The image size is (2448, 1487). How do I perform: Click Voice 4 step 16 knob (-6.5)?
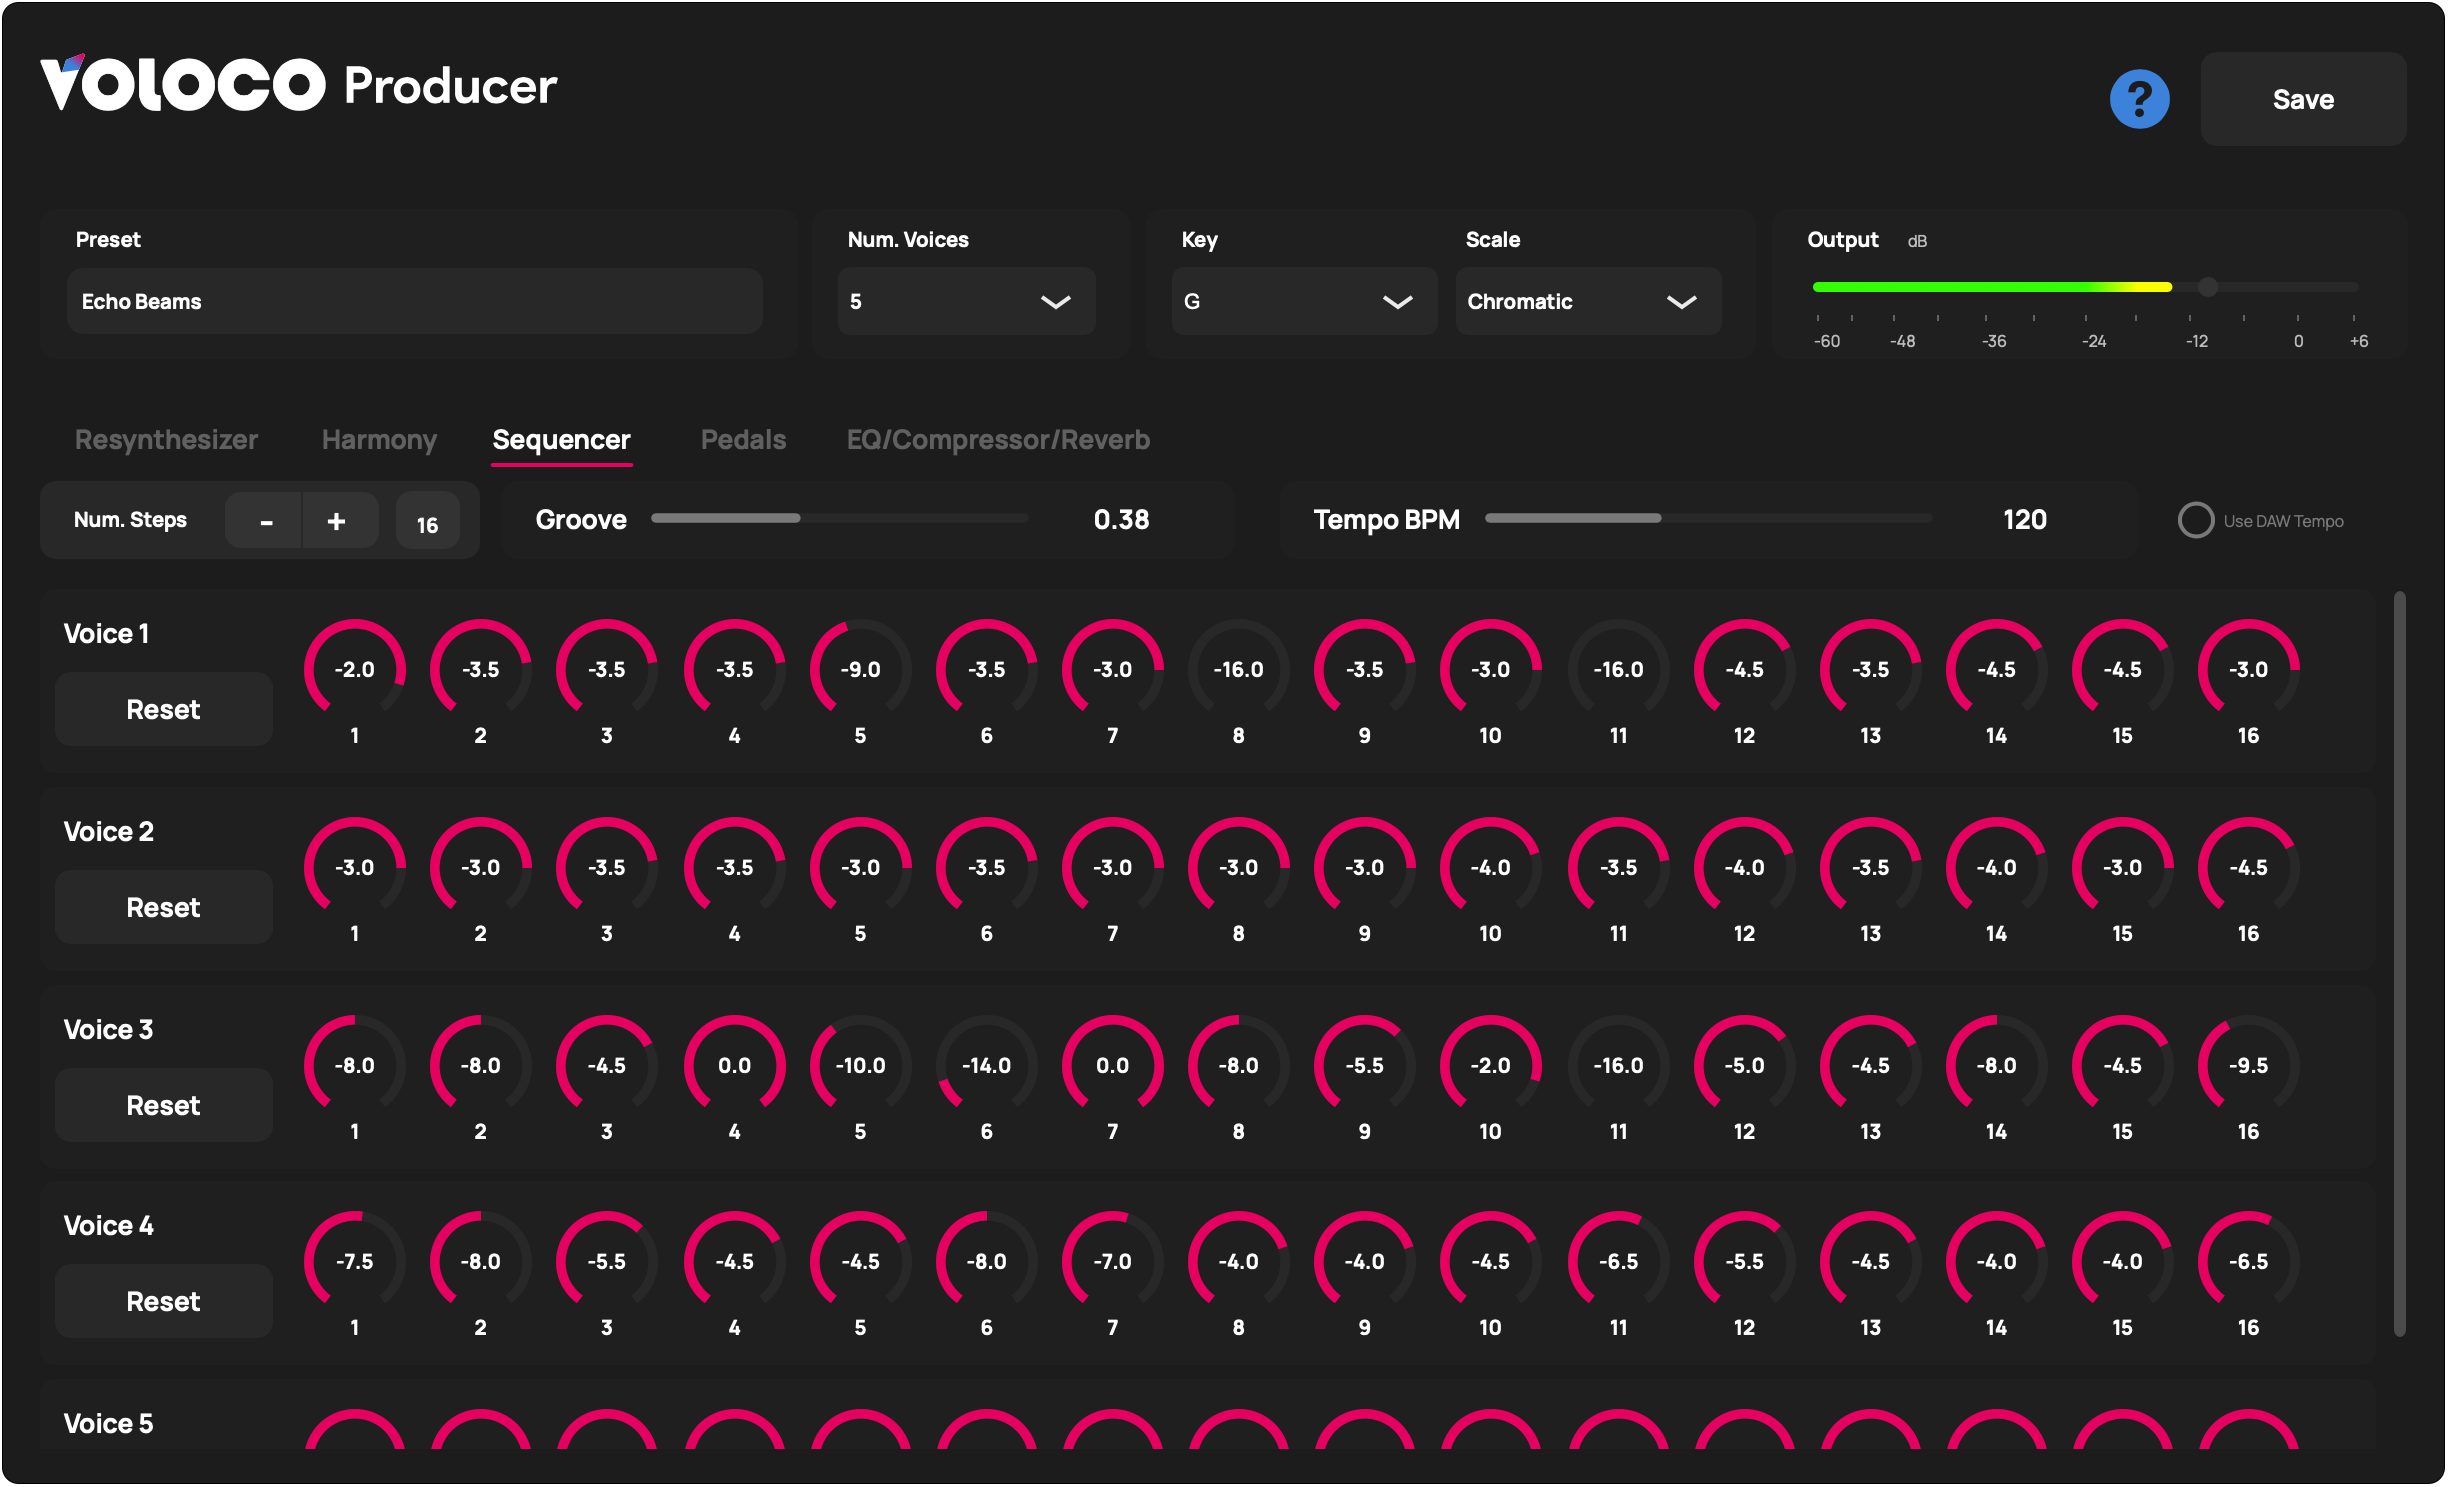(x=2248, y=1261)
